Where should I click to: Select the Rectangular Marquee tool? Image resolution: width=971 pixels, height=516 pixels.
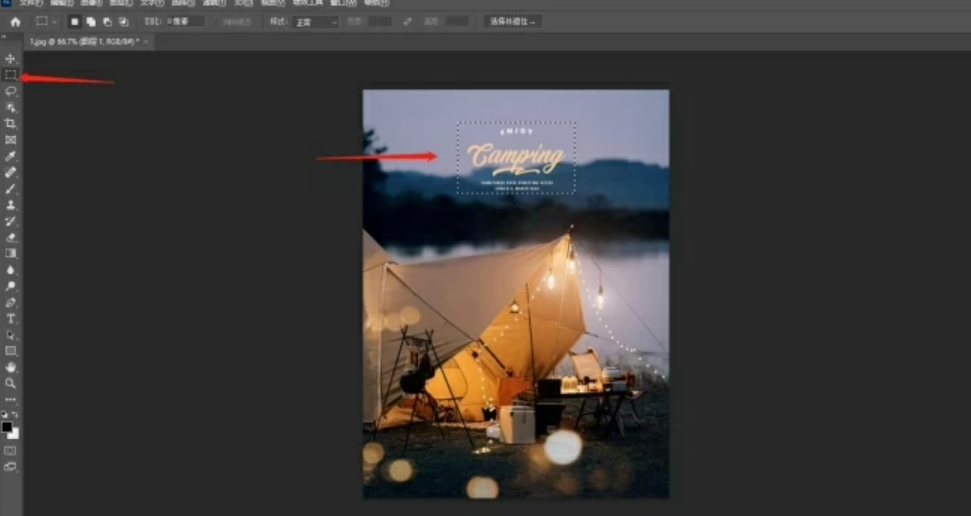click(11, 75)
